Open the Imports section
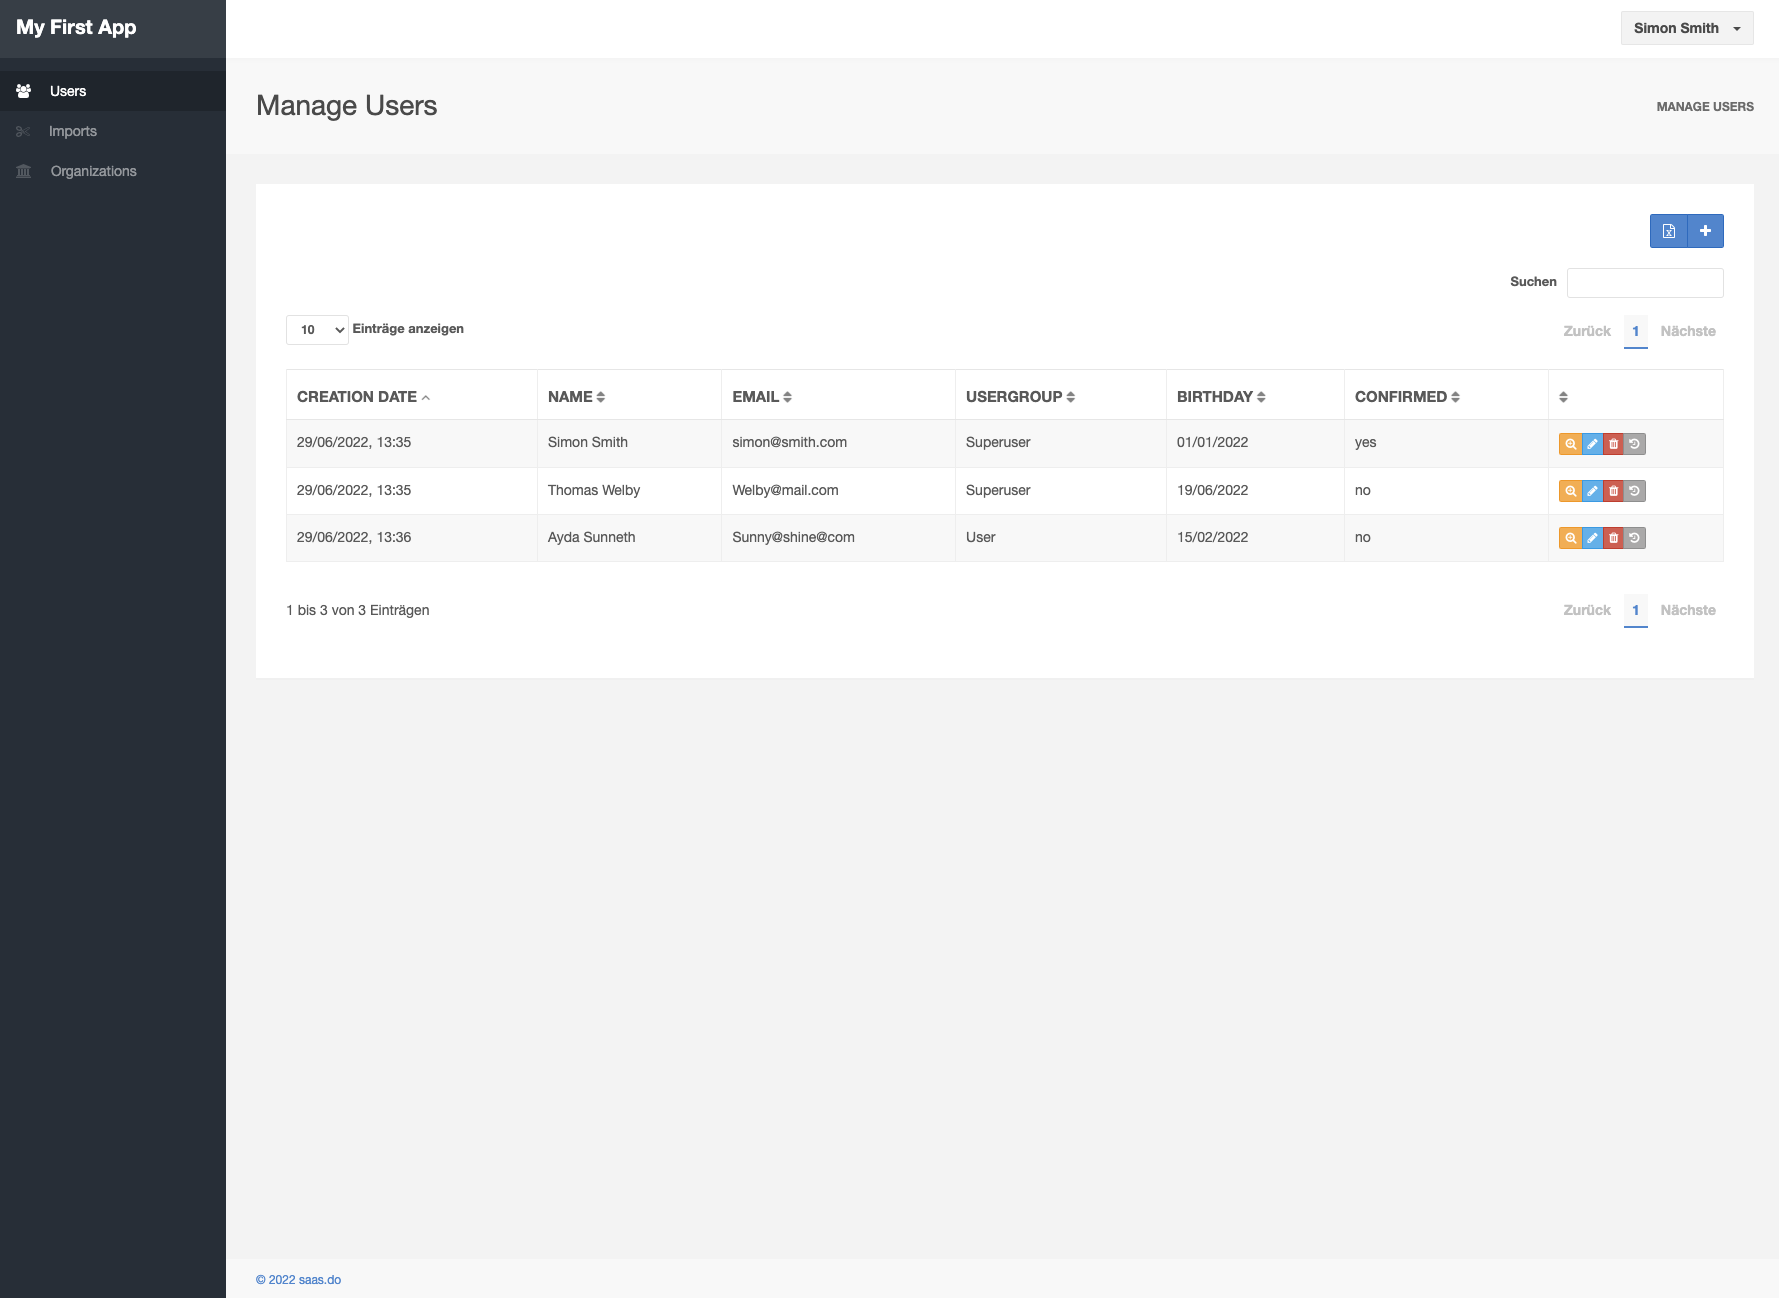 coord(73,131)
